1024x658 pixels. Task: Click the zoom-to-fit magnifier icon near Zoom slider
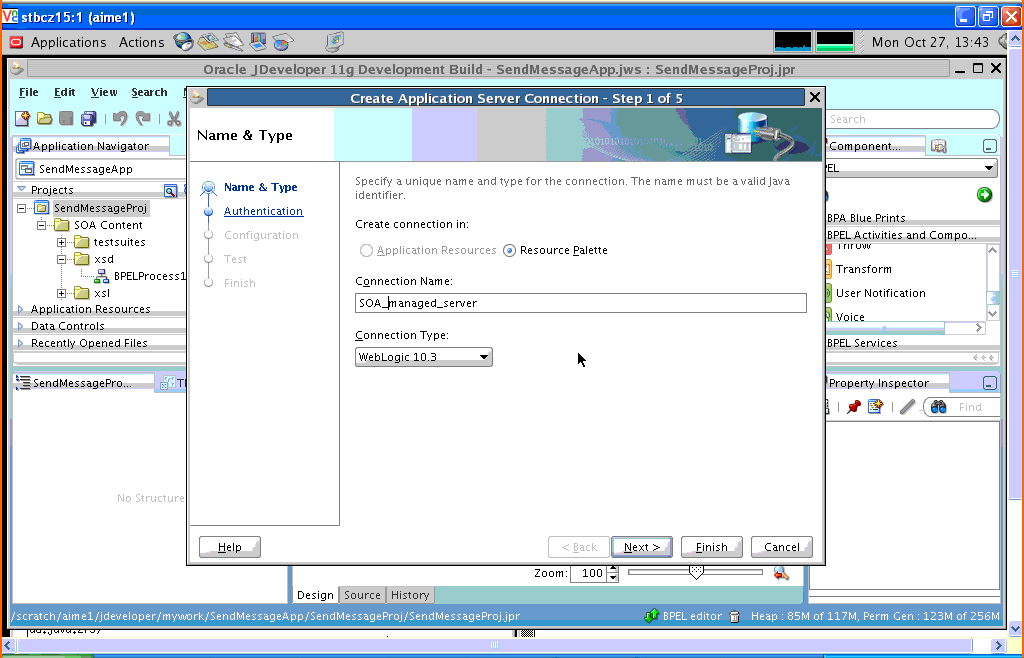pyautogui.click(x=781, y=573)
